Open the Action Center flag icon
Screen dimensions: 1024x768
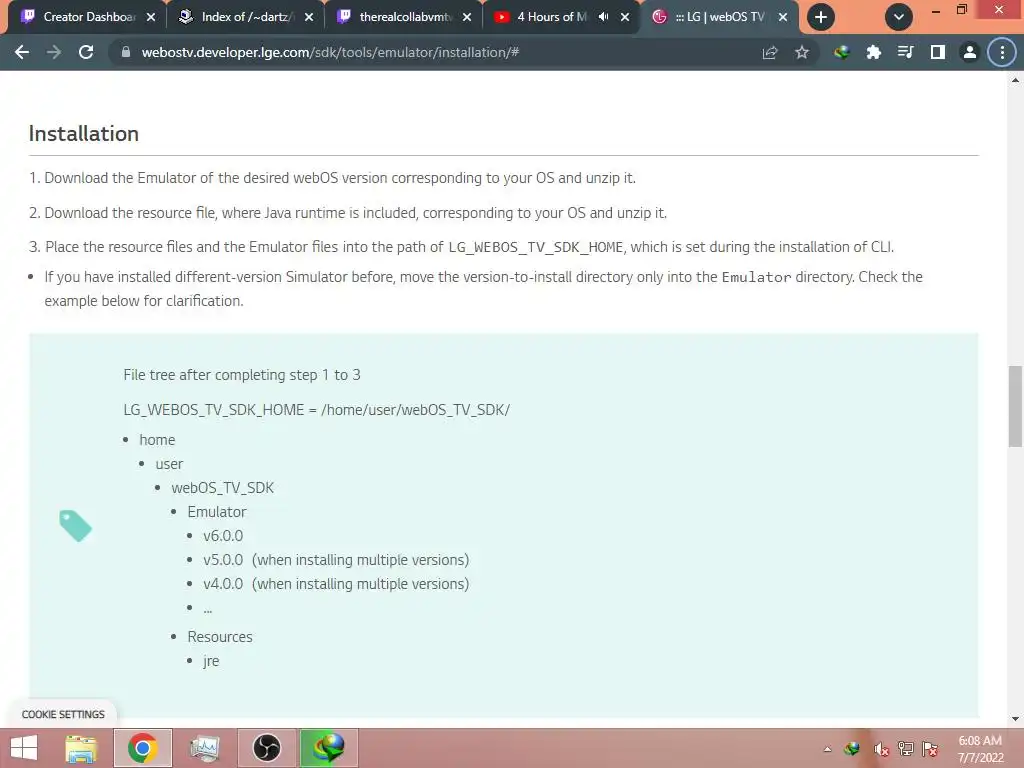(x=930, y=749)
